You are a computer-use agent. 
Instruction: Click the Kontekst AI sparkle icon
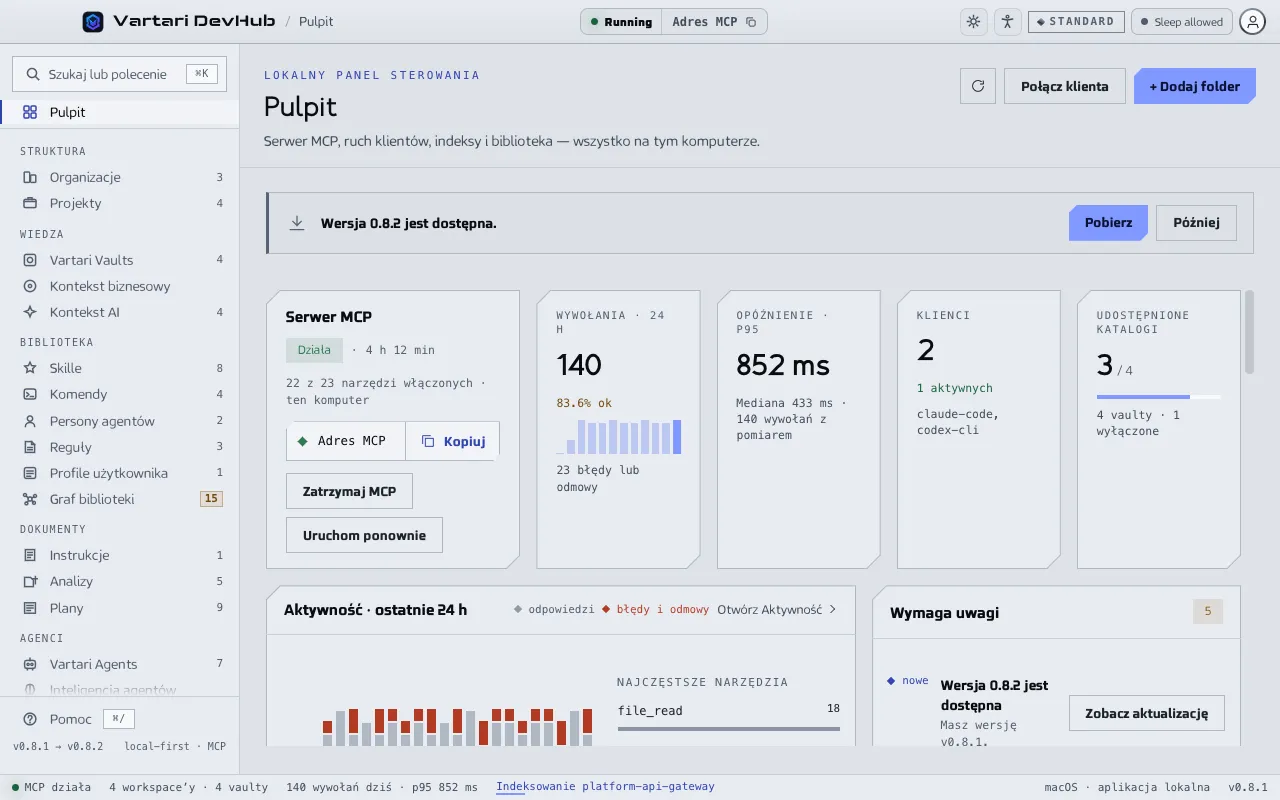[x=30, y=312]
